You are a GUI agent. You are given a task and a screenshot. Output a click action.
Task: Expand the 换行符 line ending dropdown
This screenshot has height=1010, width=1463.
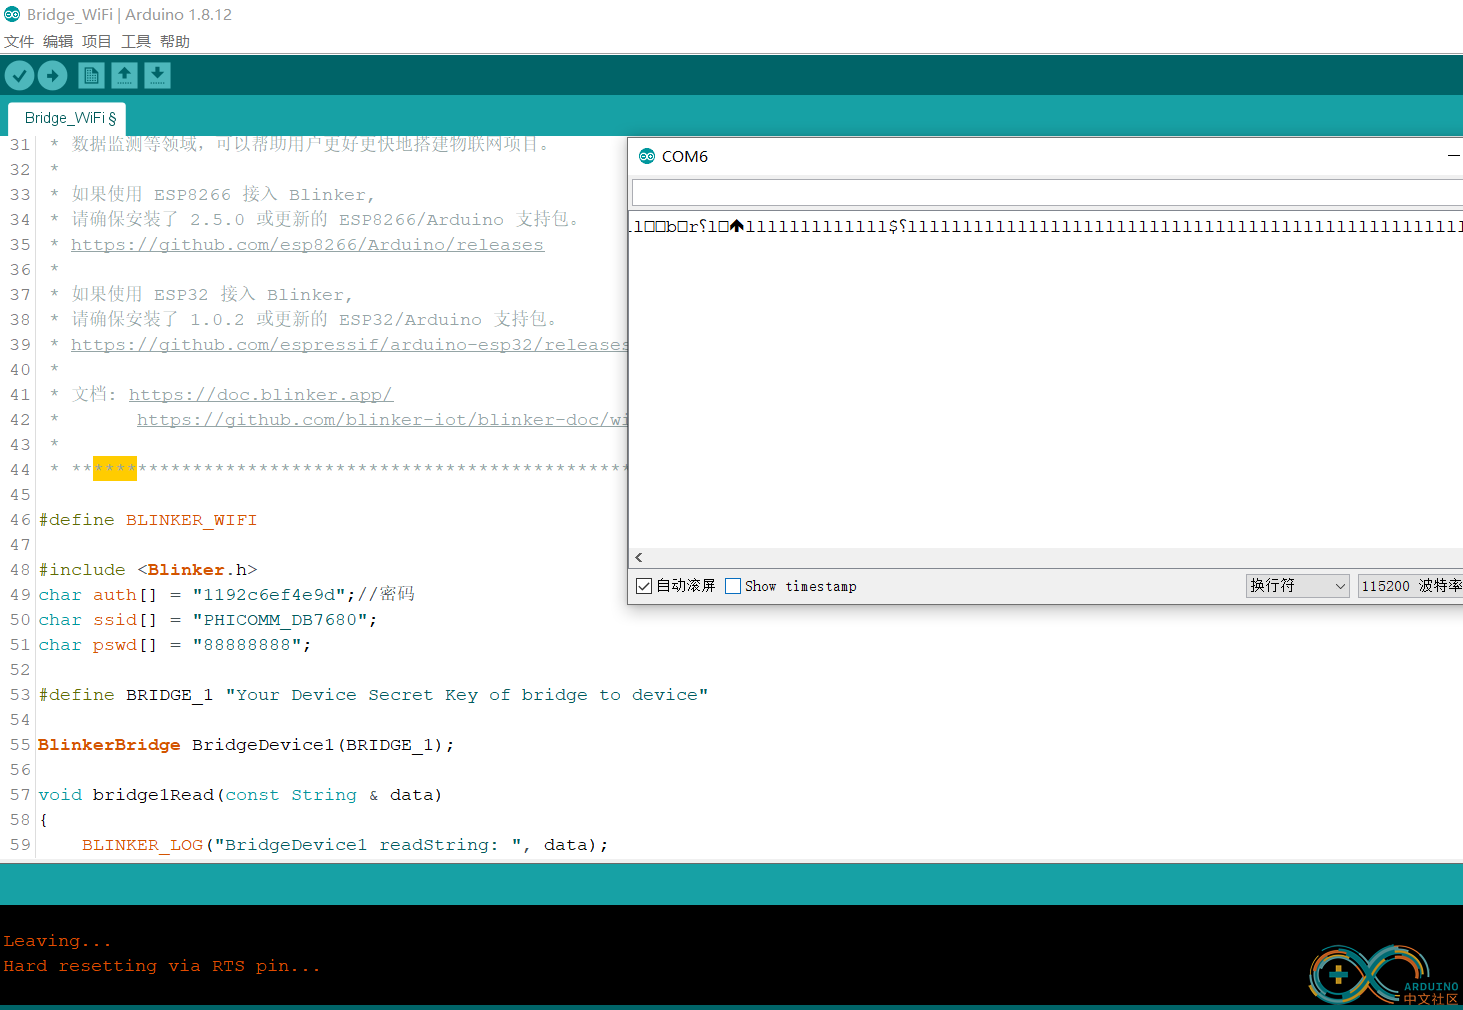pos(1297,586)
